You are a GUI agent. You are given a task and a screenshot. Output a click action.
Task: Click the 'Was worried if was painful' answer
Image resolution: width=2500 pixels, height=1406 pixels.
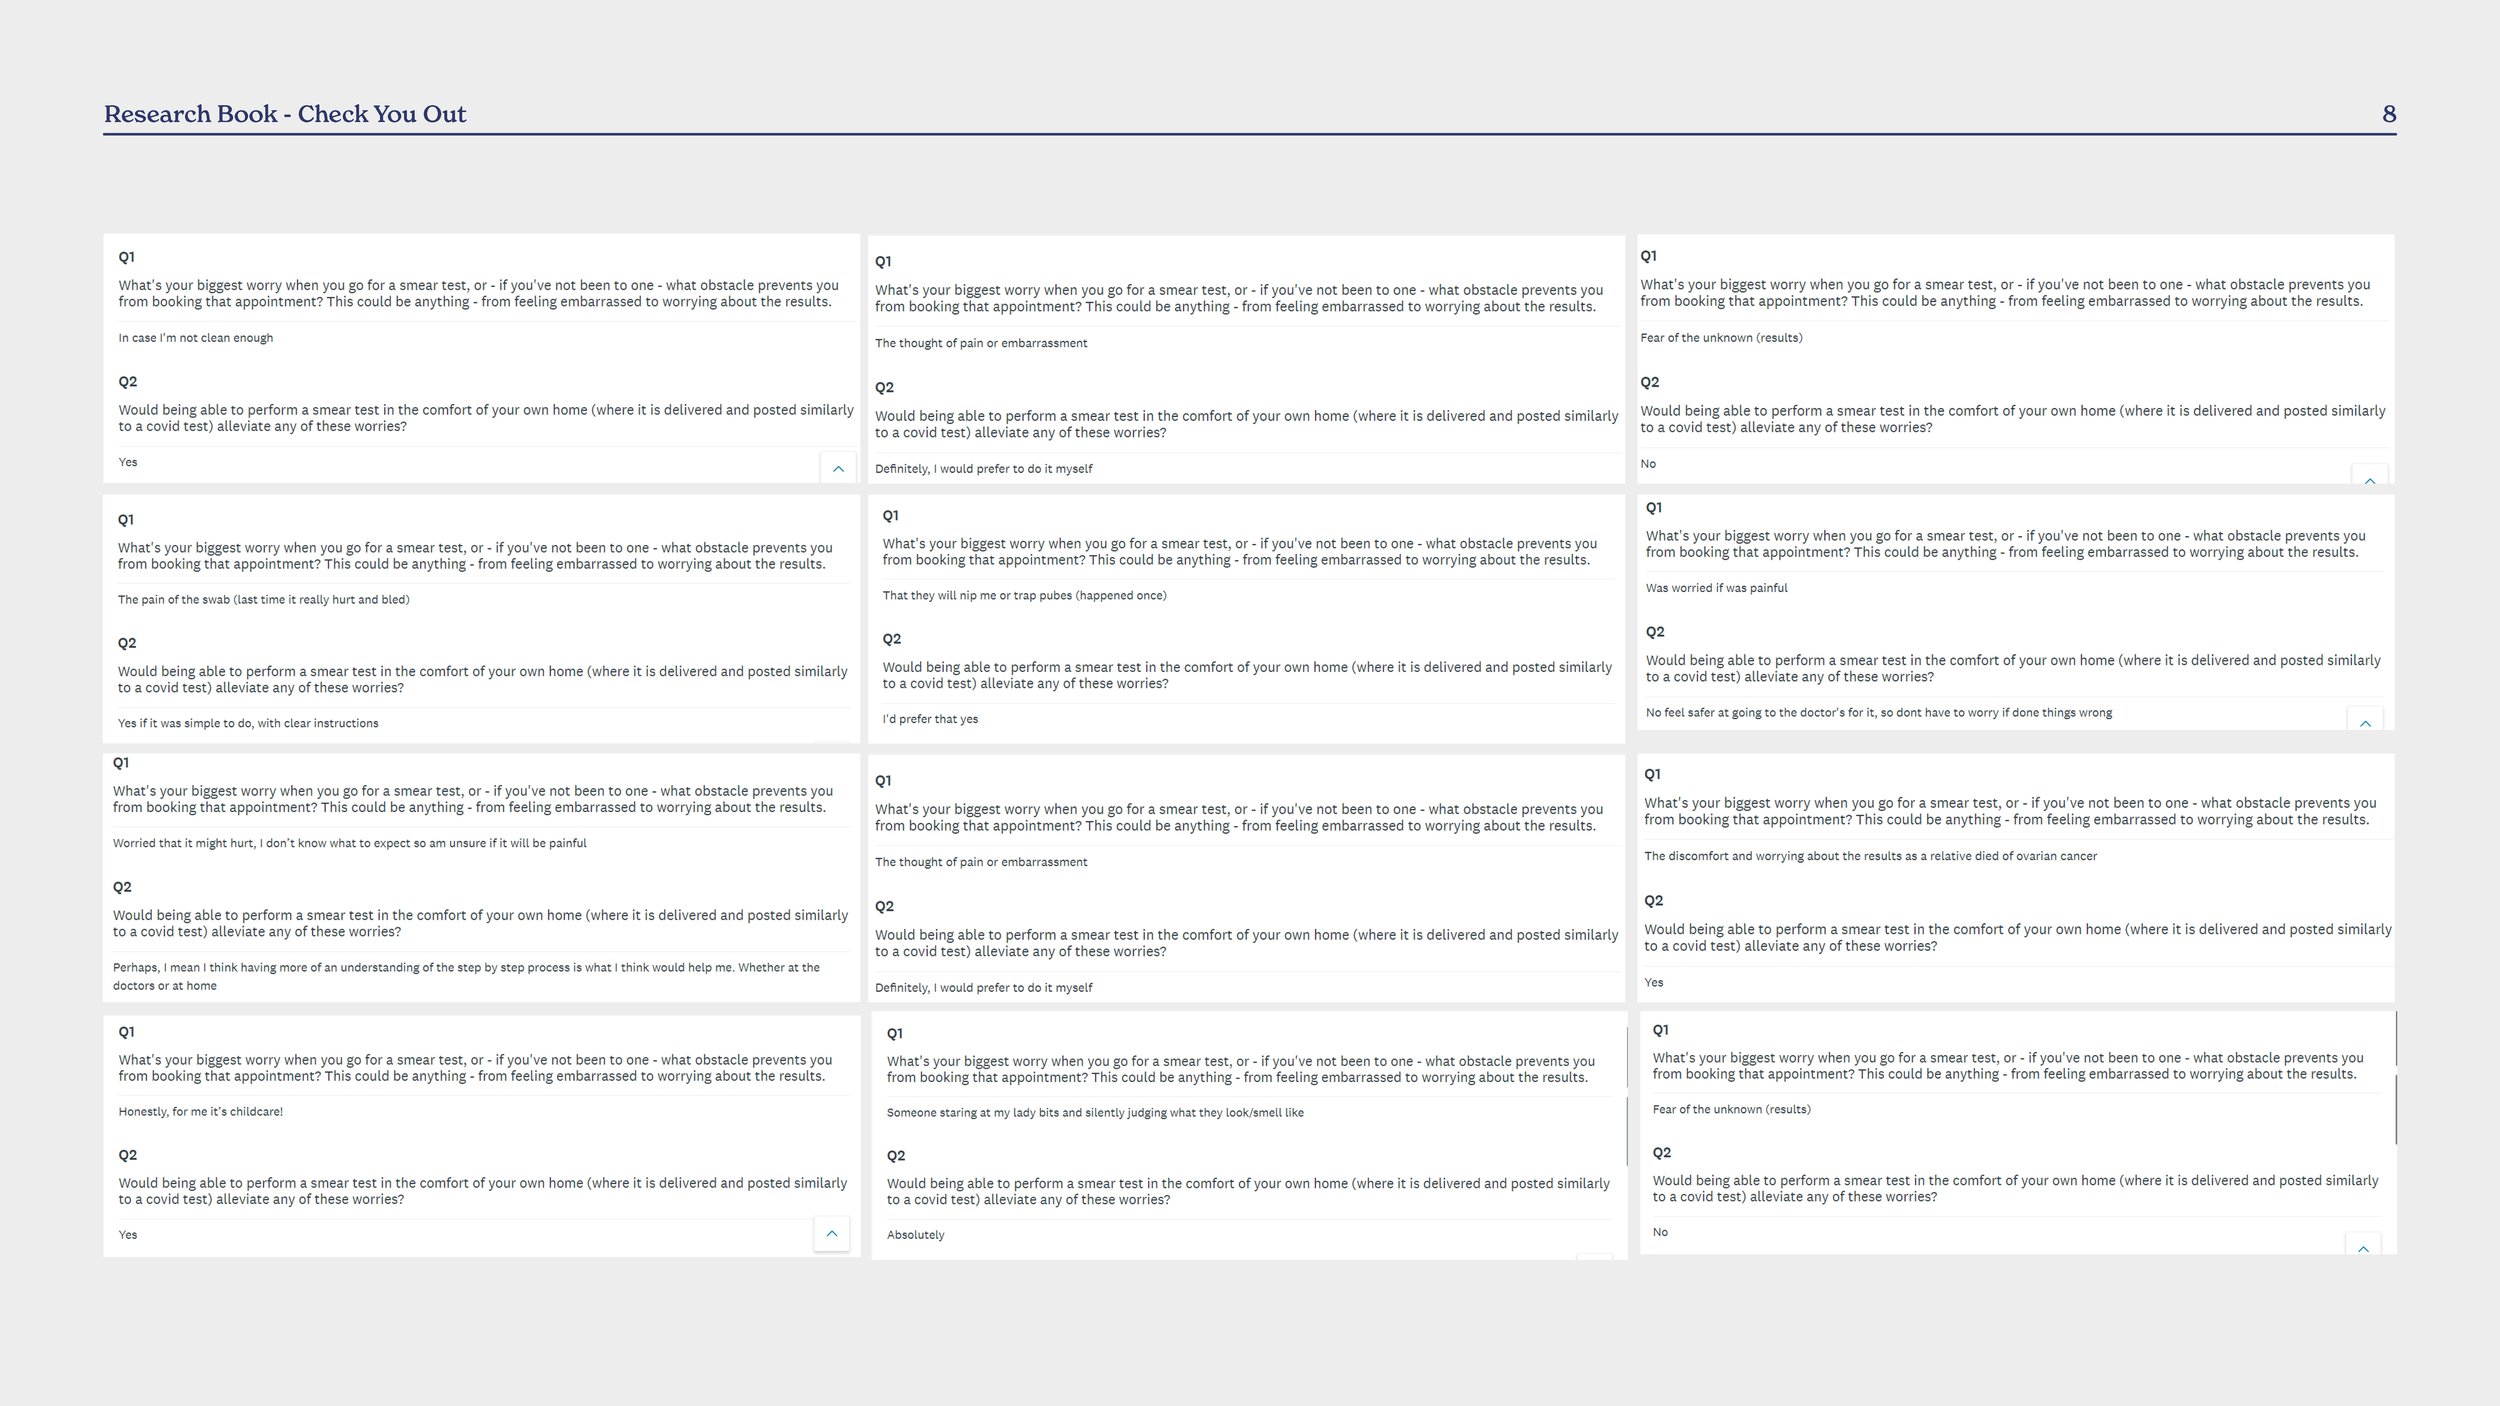pos(1717,588)
